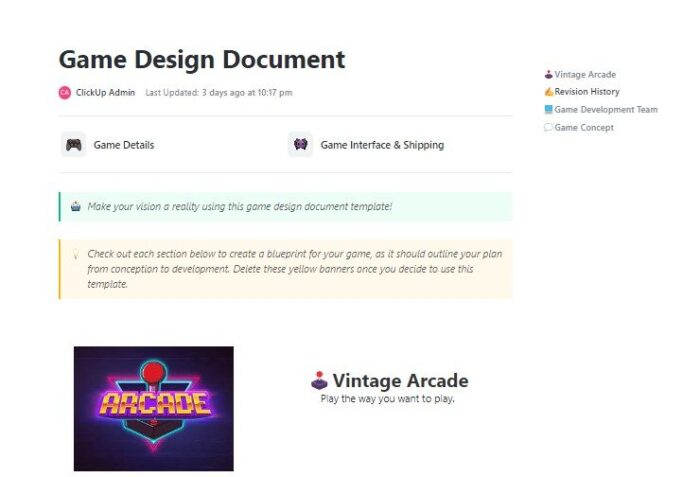Click the blue book icon beside Game Development Team
700x477 pixels.
549,109
